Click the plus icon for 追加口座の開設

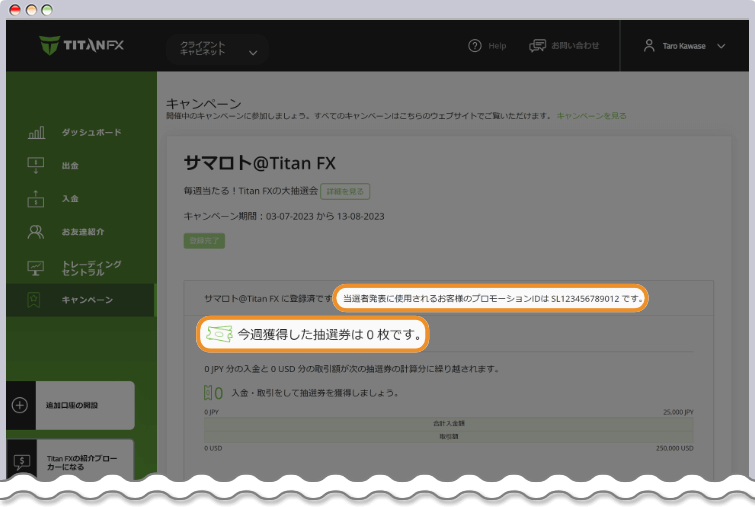pyautogui.click(x=20, y=405)
